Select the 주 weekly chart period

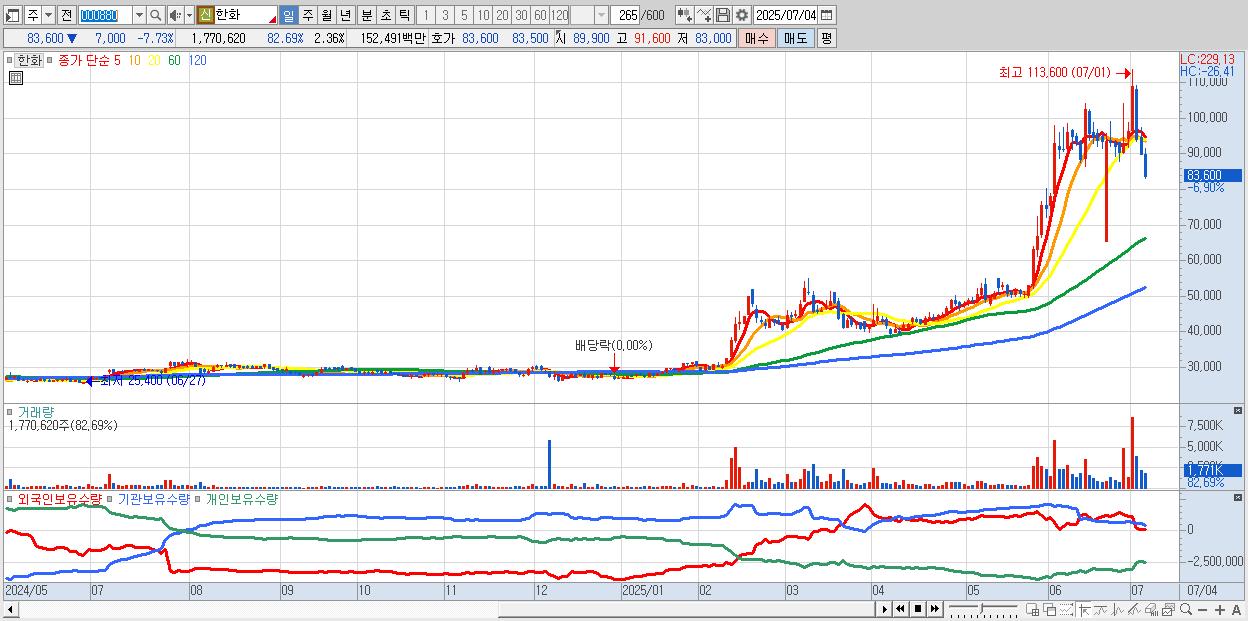click(x=307, y=16)
